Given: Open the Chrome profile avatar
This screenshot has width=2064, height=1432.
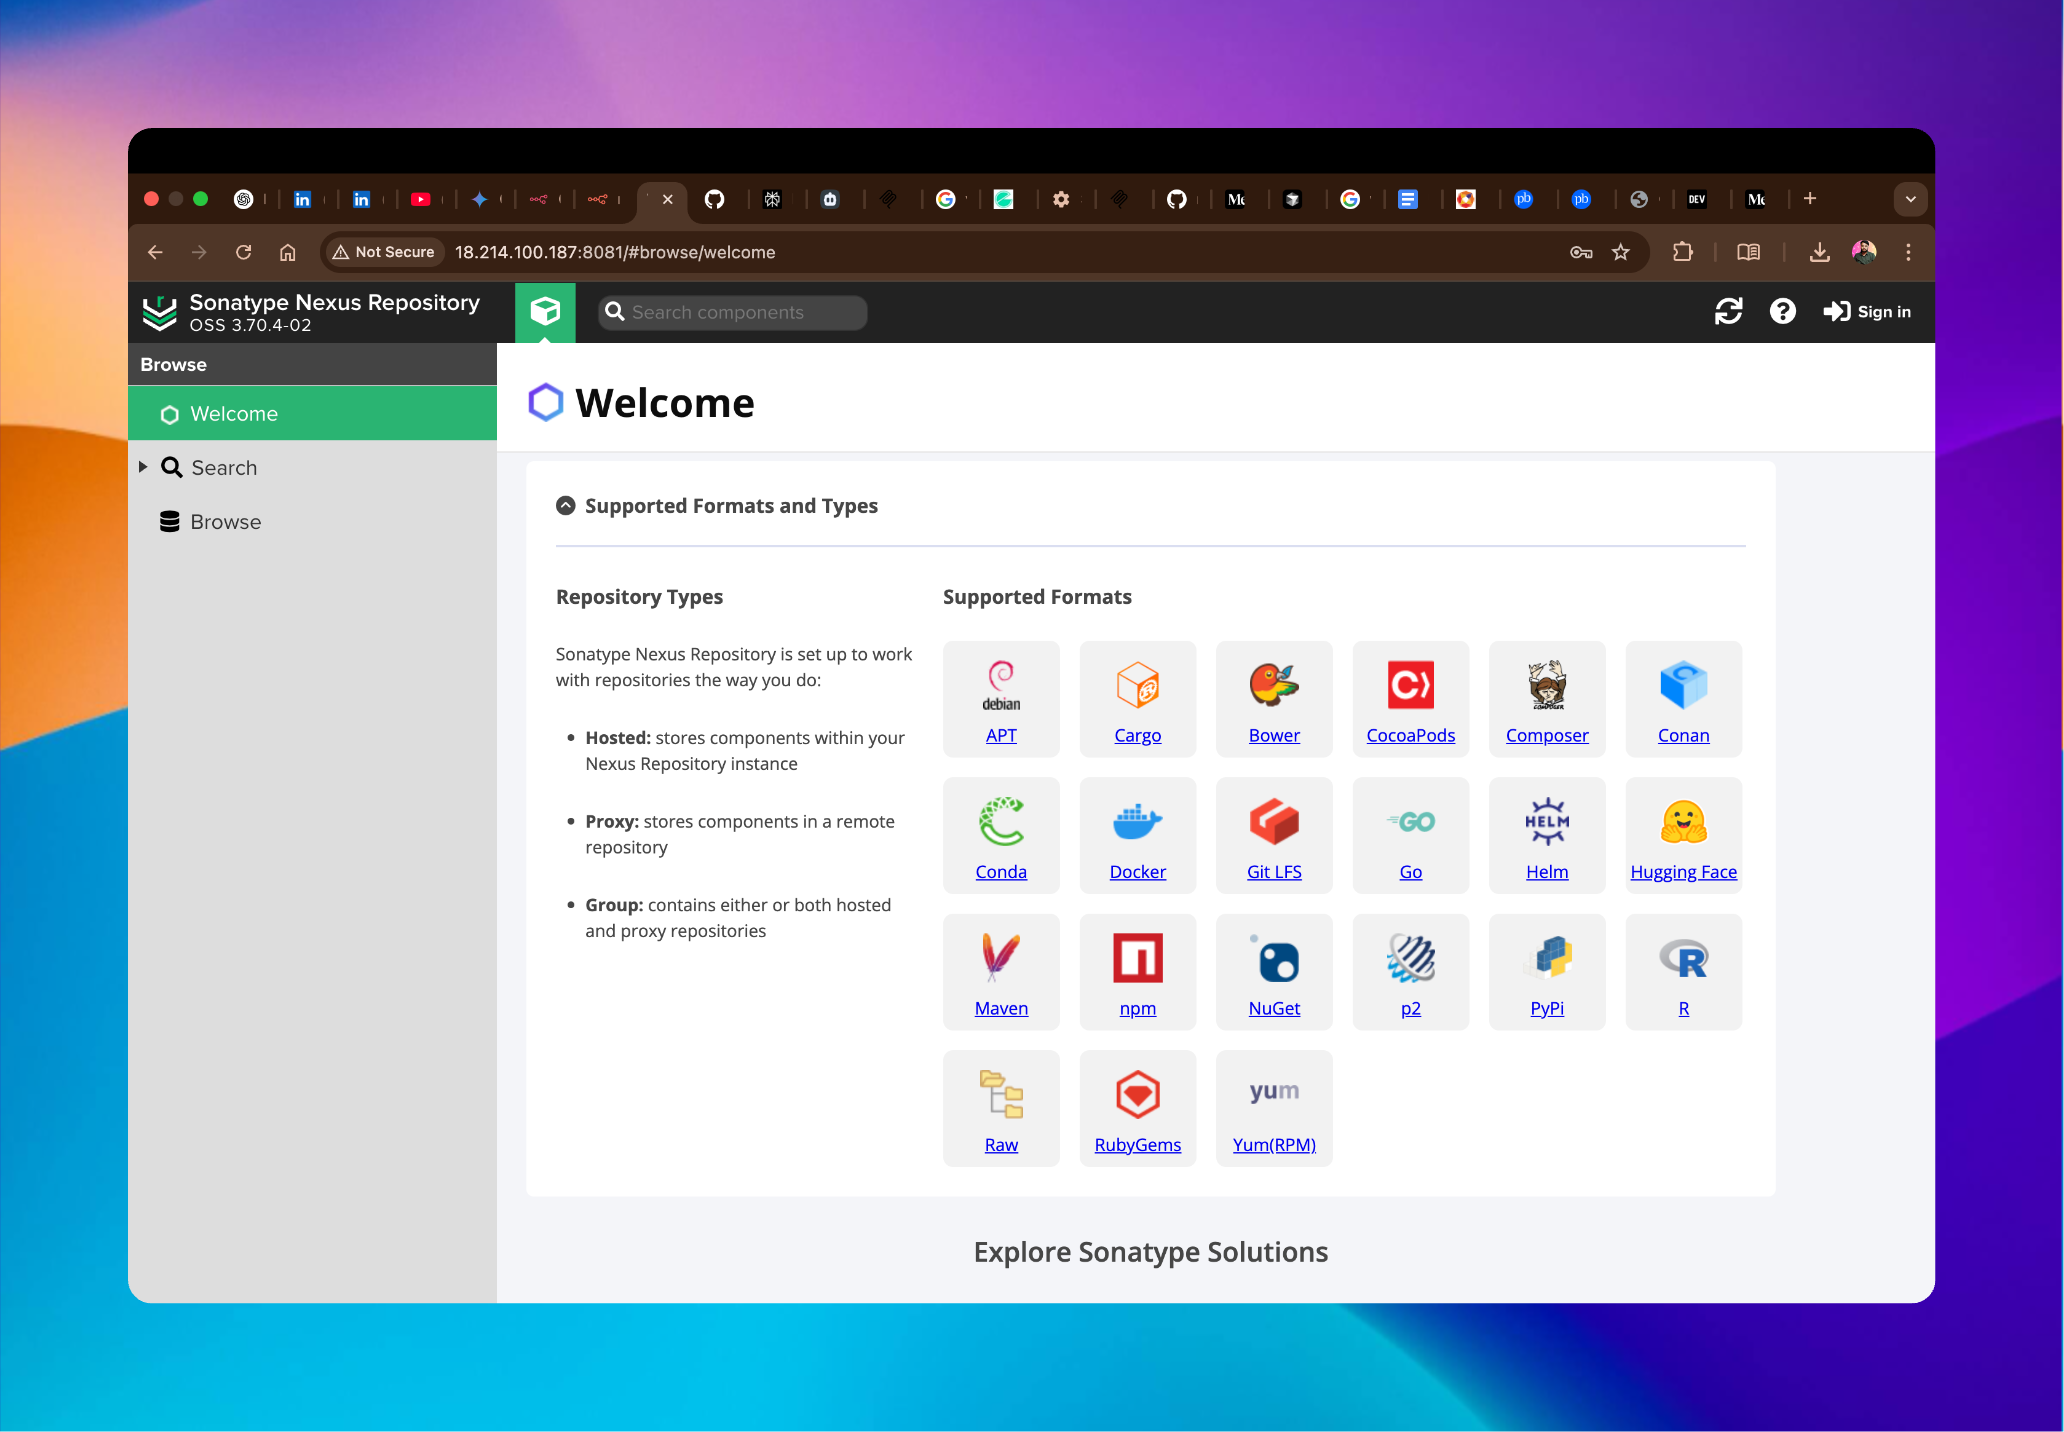Looking at the screenshot, I should click(x=1864, y=252).
